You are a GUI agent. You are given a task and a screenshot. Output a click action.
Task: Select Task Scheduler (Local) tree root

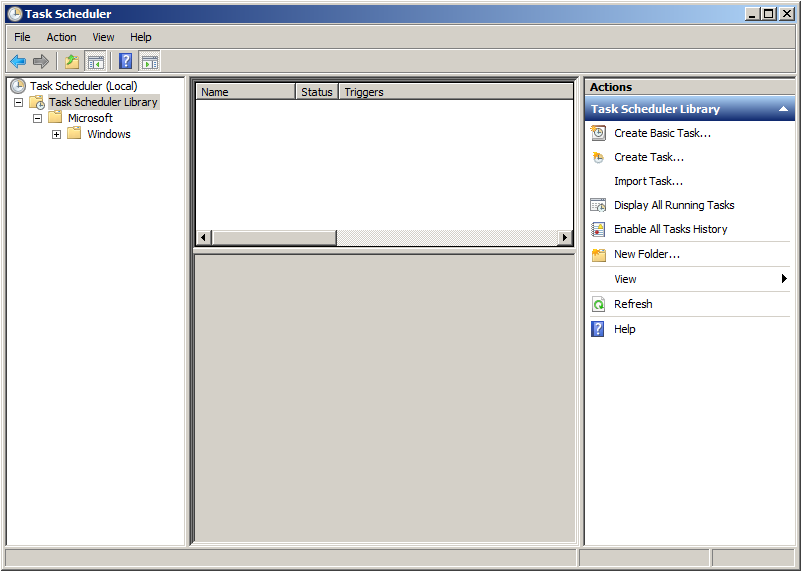84,86
